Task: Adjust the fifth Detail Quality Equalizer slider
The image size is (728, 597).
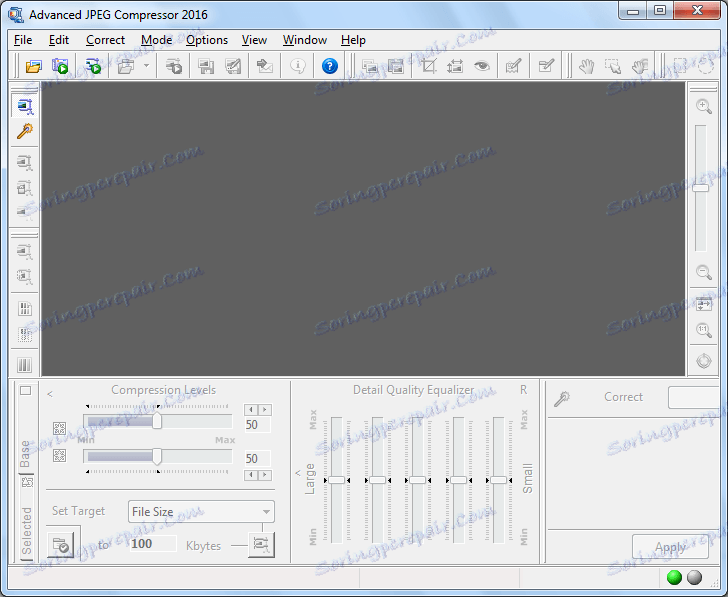Action: click(498, 480)
